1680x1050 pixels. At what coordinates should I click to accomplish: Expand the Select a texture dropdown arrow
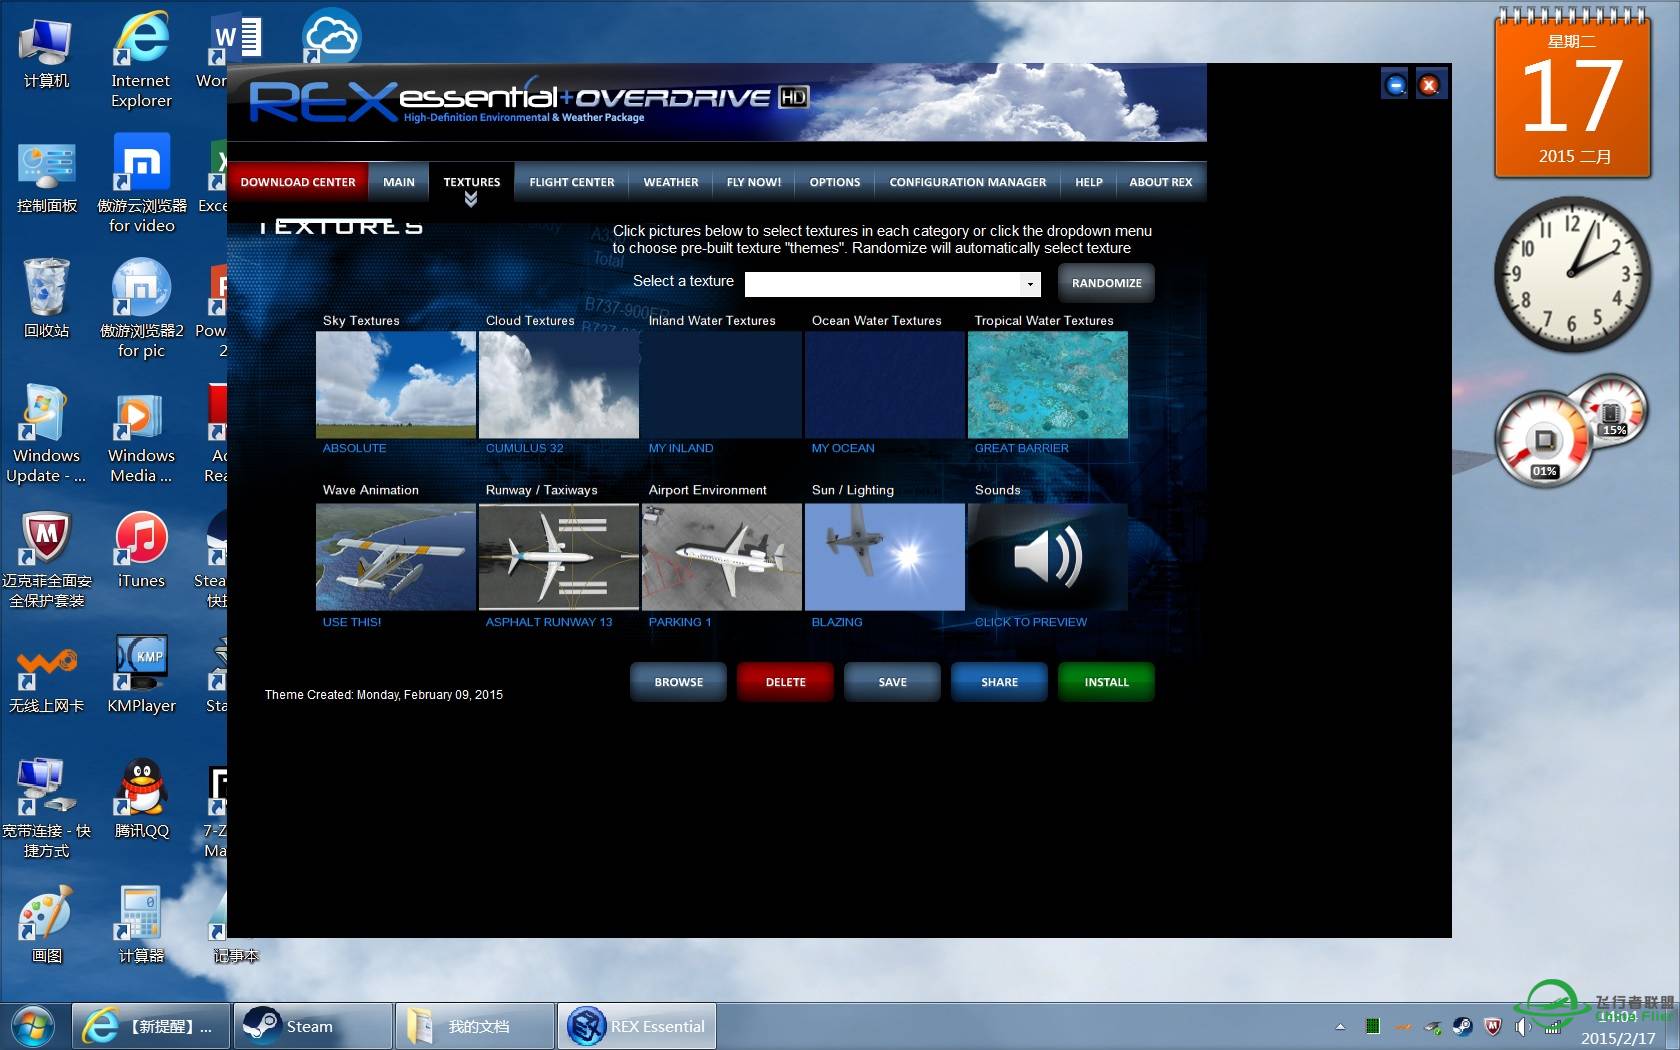click(1030, 285)
